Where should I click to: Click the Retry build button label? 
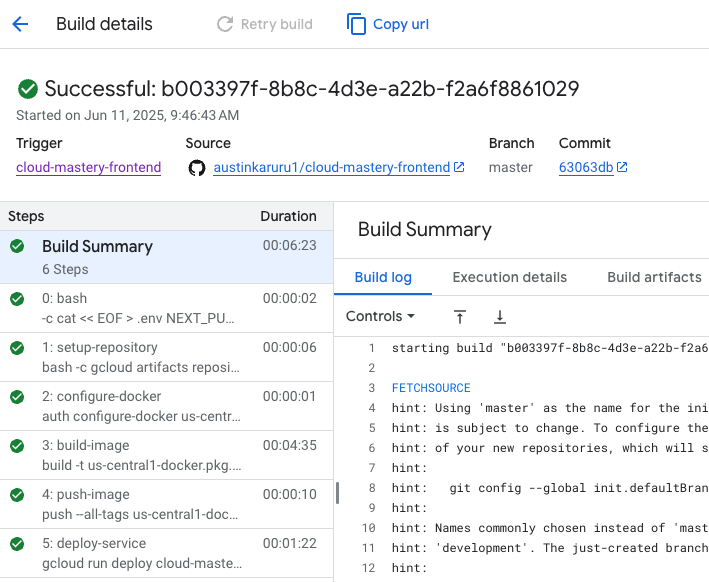pyautogui.click(x=277, y=24)
